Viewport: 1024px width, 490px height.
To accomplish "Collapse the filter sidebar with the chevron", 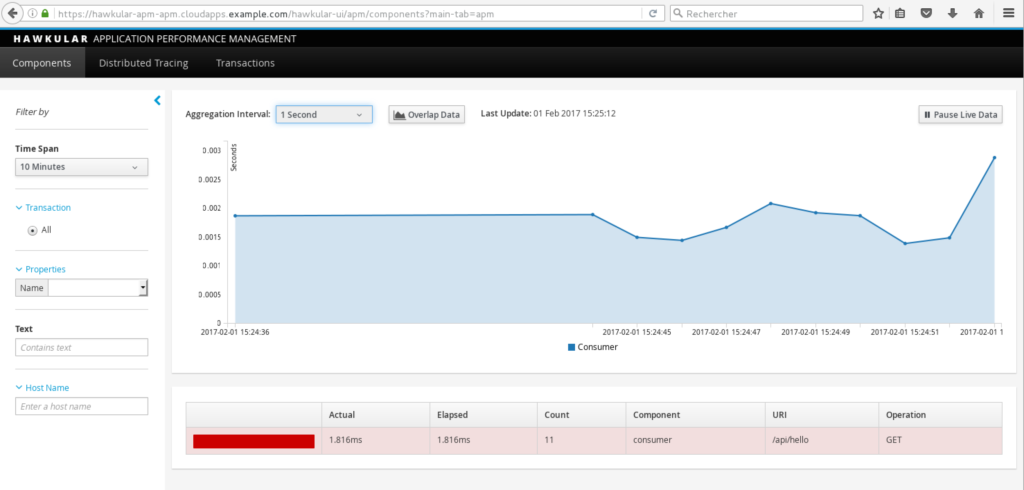I will [x=157, y=100].
